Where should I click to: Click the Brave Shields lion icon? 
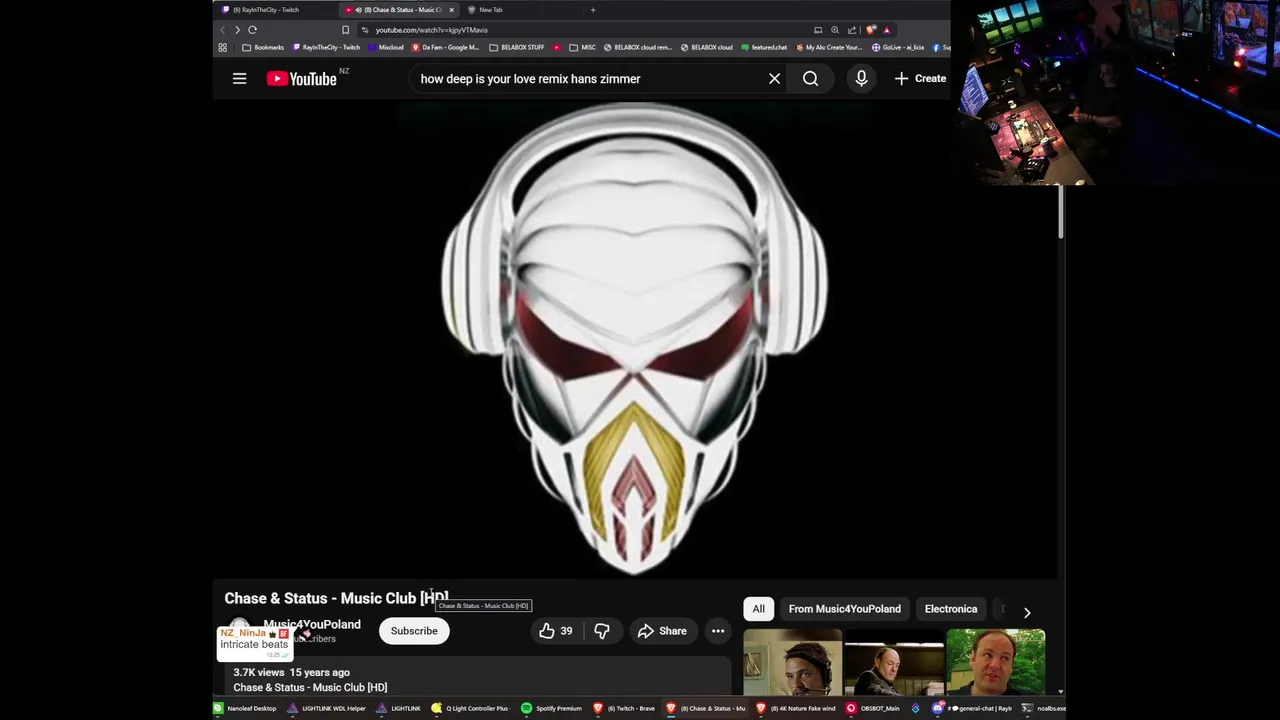pos(871,30)
